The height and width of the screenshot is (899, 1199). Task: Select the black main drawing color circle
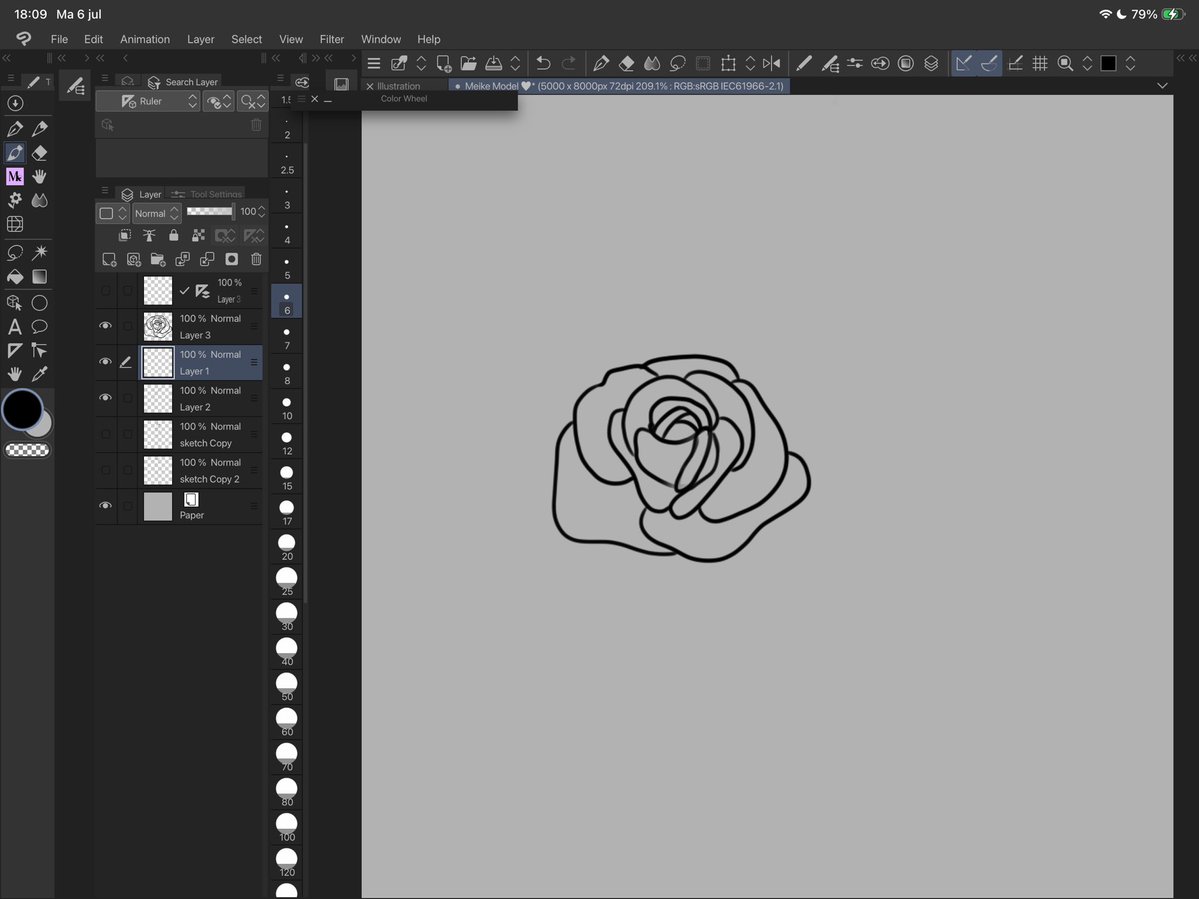(22, 409)
